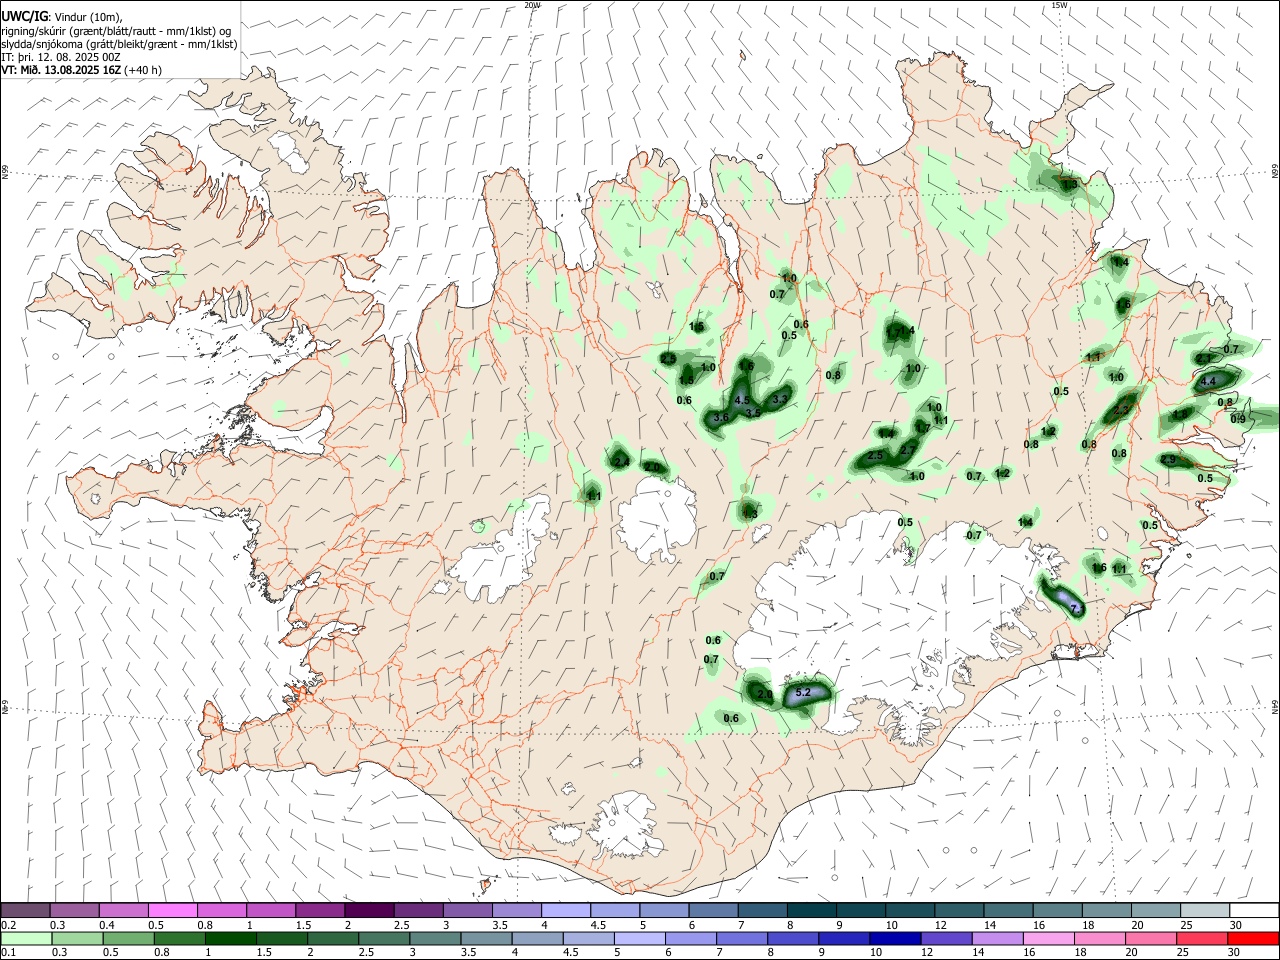The height and width of the screenshot is (960, 1280).
Task: Click the dark teal 8–9 snow legend swatch
Action: click(x=812, y=910)
